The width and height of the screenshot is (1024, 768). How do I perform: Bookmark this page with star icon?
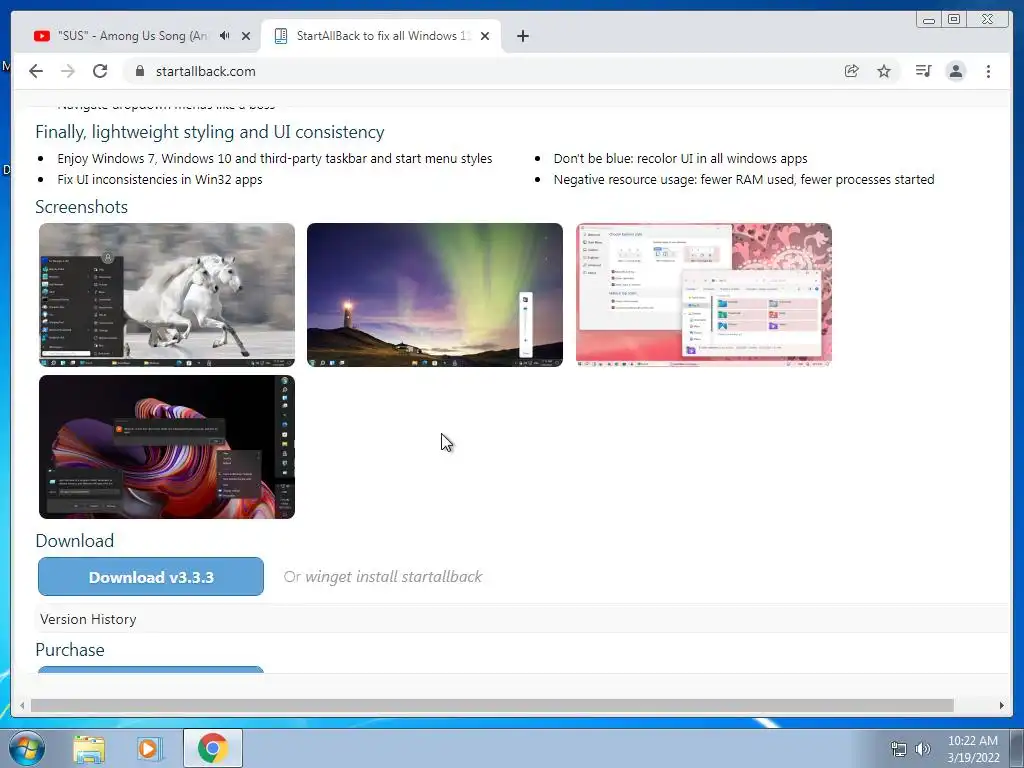pyautogui.click(x=884, y=71)
